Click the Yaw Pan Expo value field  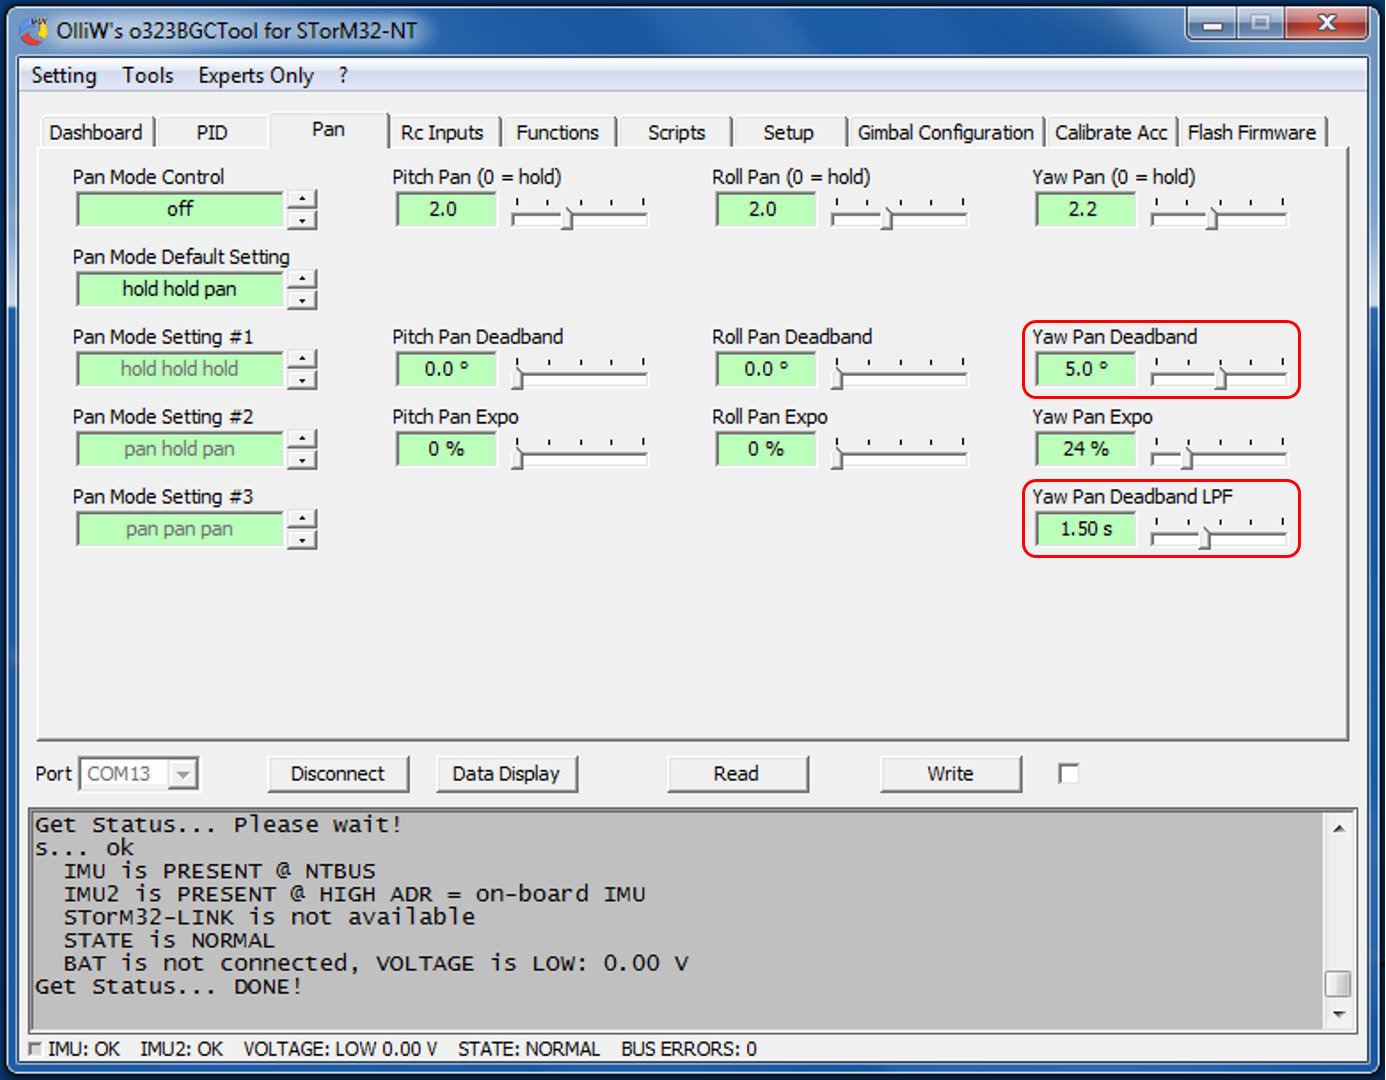click(x=1085, y=449)
